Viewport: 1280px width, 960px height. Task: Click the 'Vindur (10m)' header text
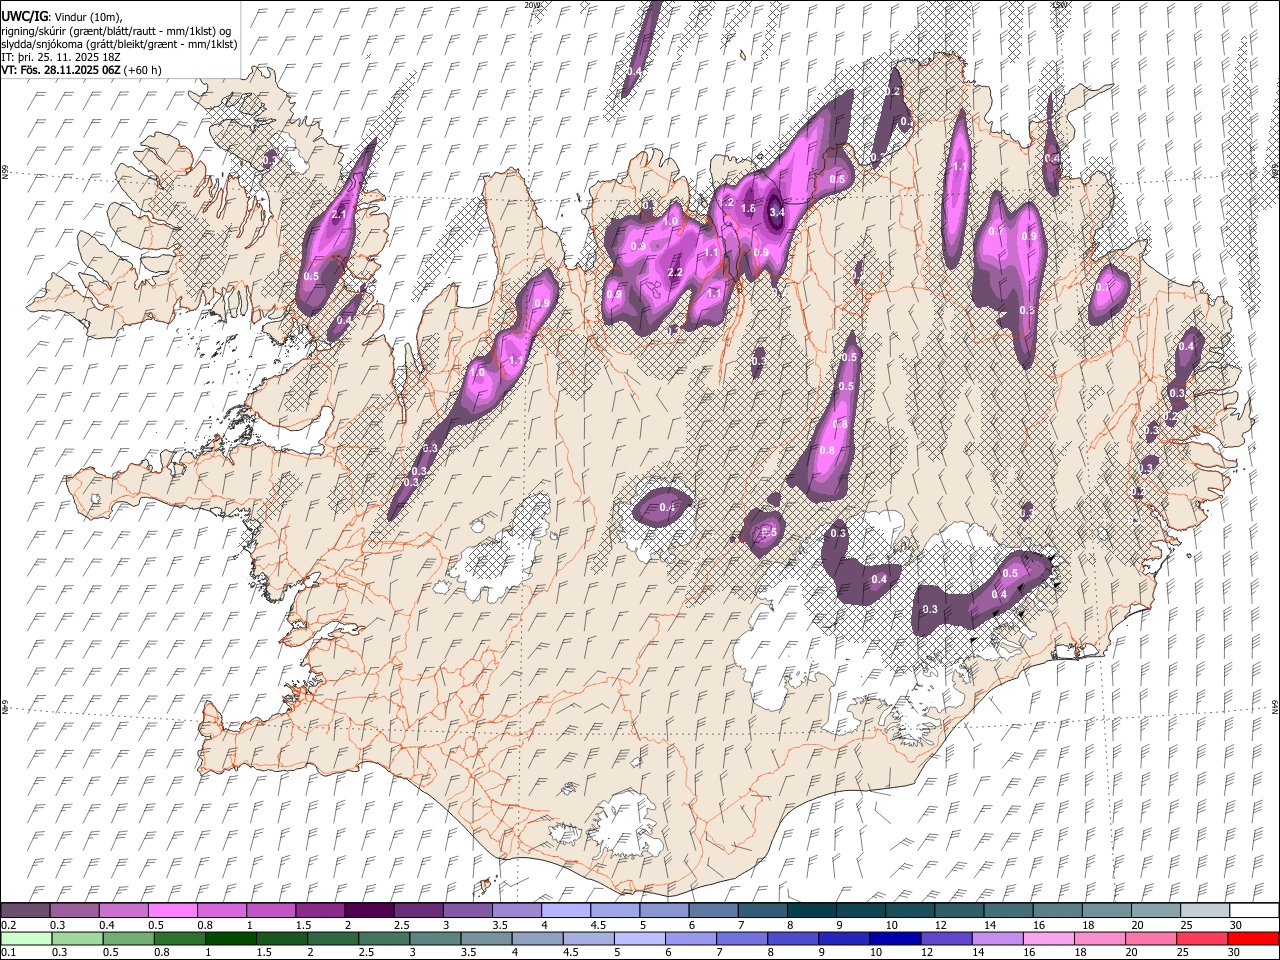click(88, 17)
